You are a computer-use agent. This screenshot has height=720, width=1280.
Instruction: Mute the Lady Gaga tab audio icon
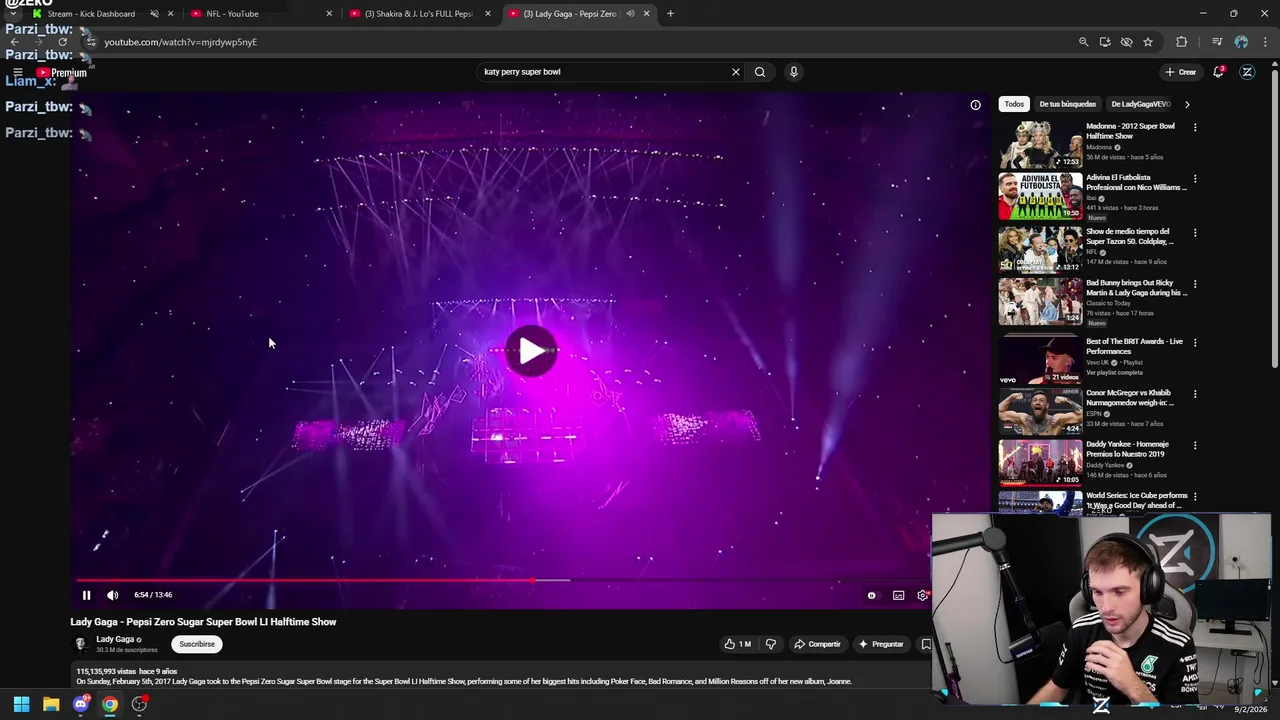pos(630,14)
